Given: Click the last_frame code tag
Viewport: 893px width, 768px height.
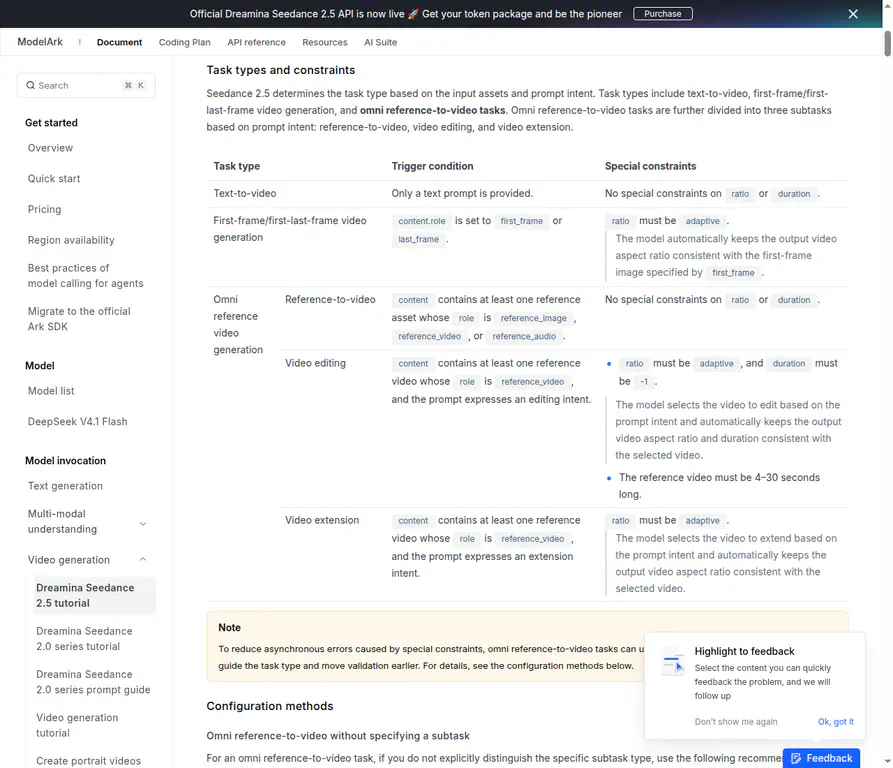Looking at the screenshot, I should pyautogui.click(x=419, y=239).
